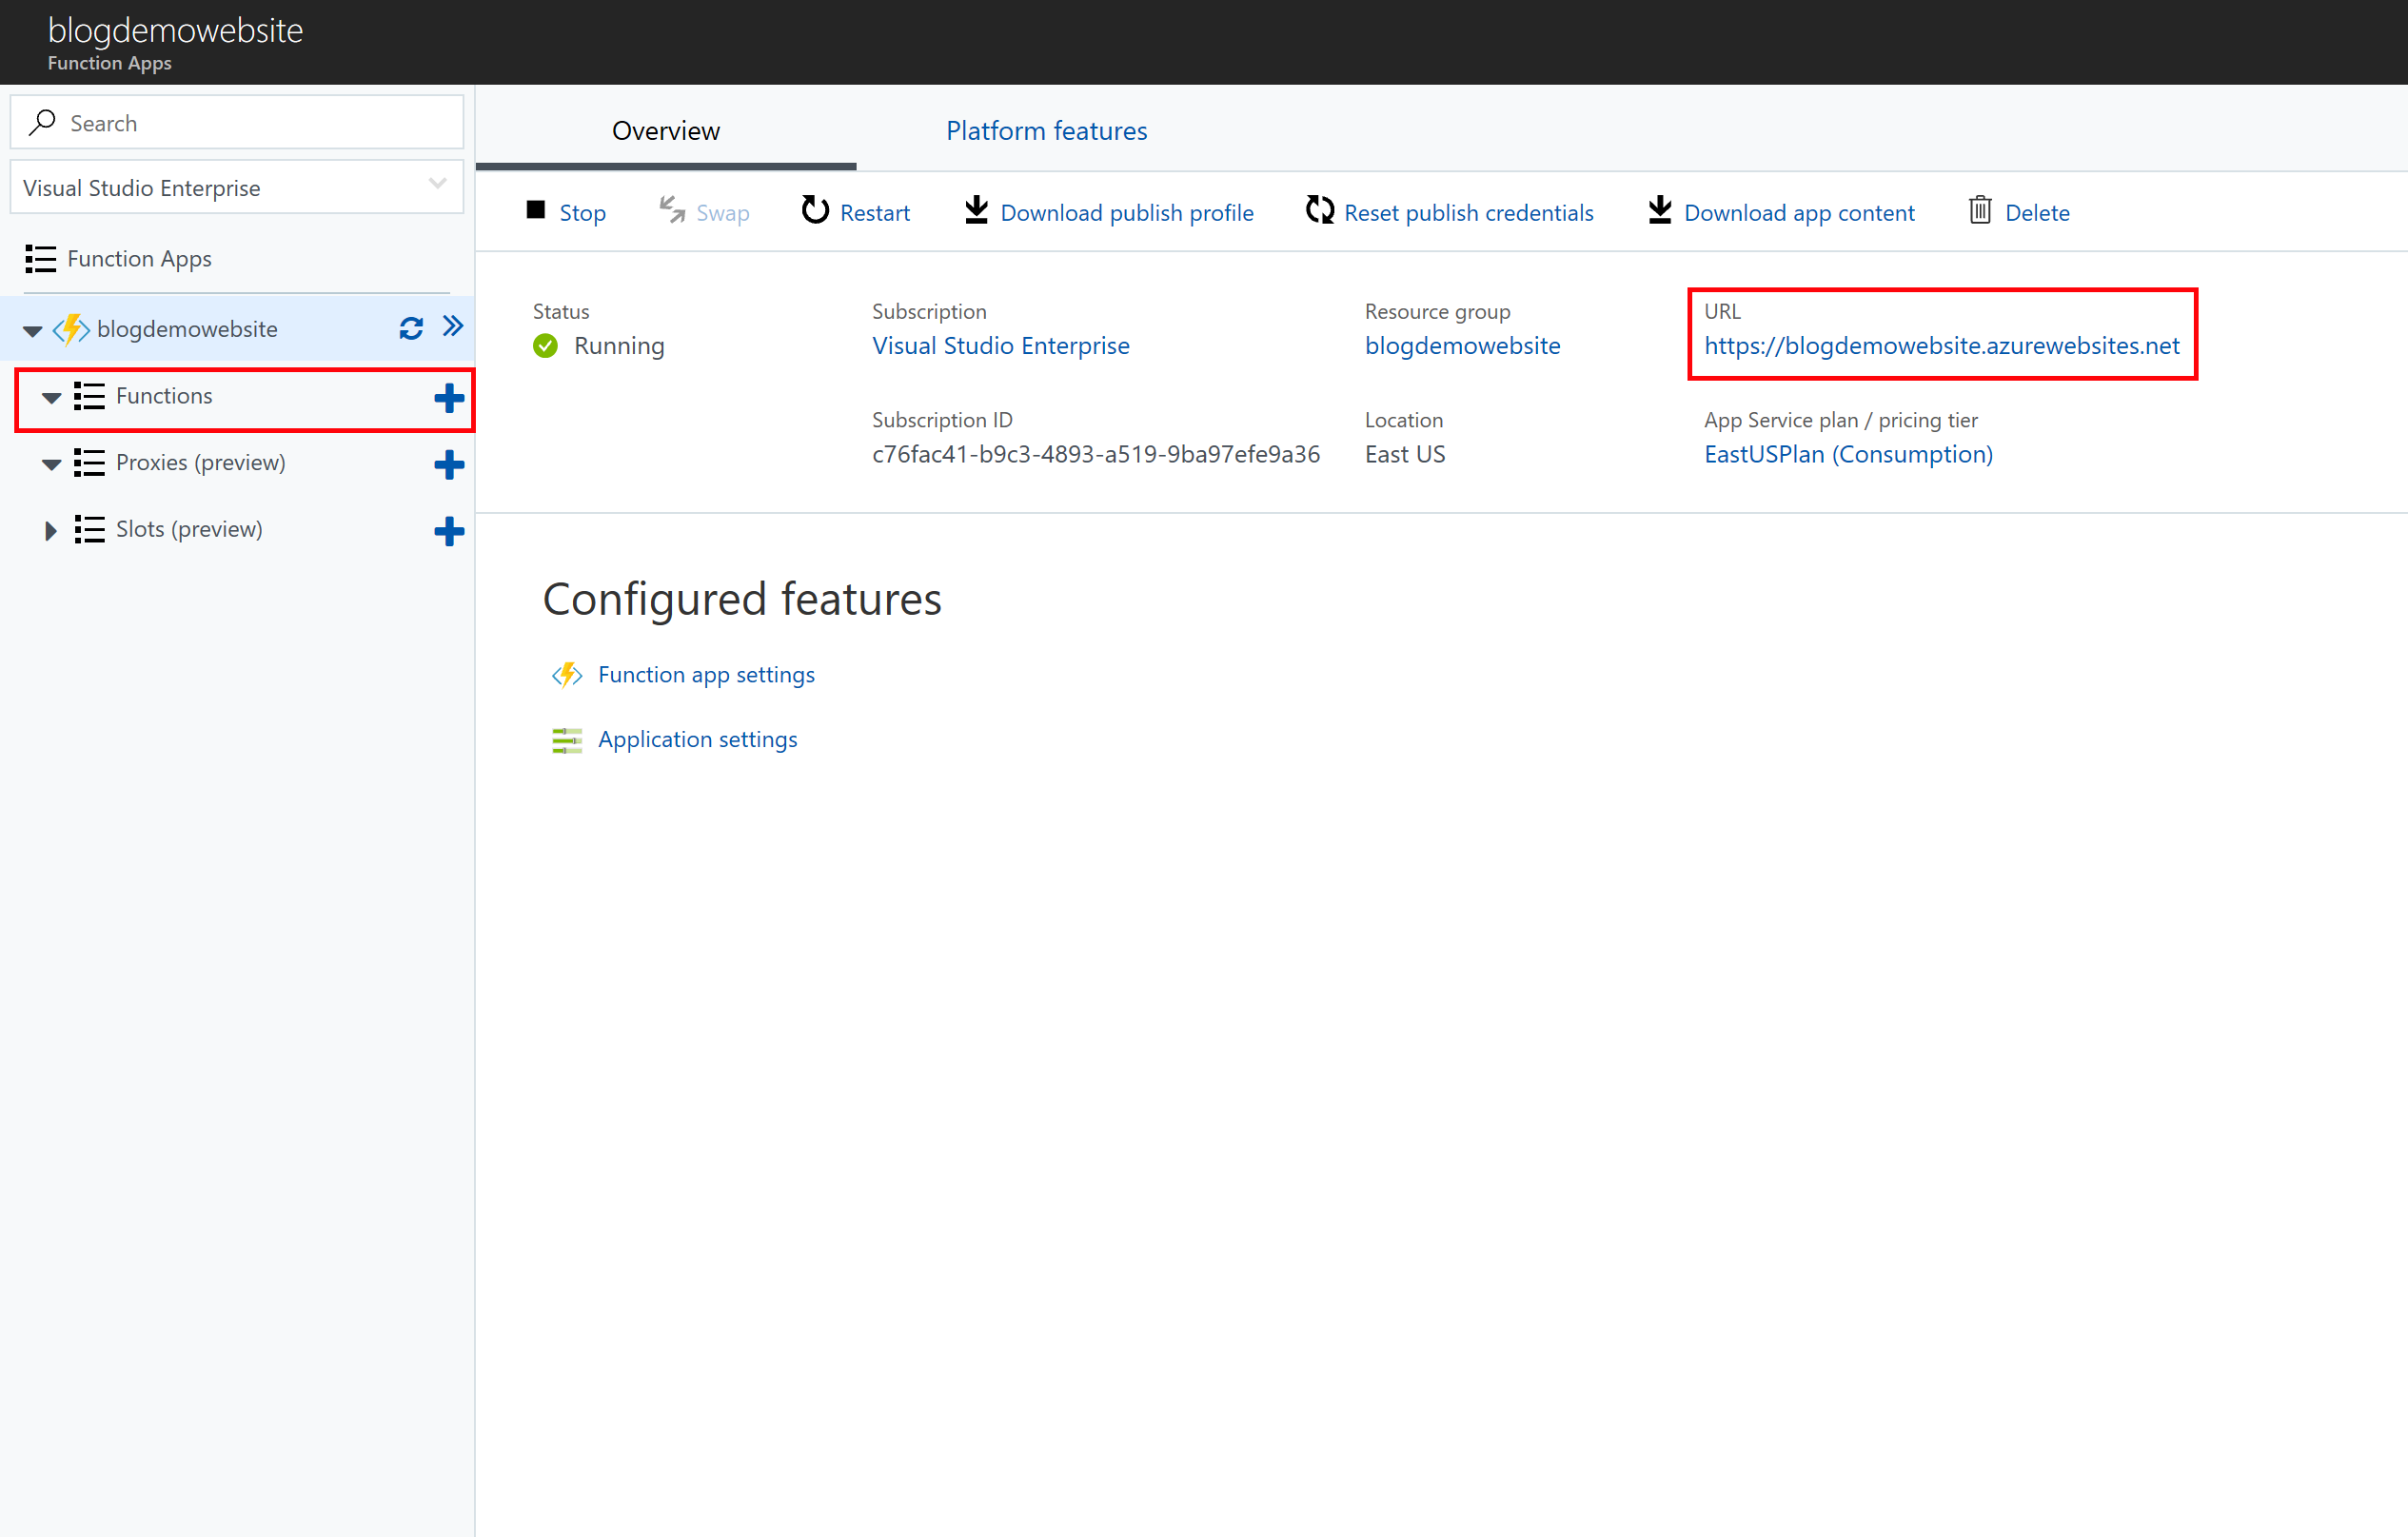
Task: Click the Reset publish credentials icon
Action: (1320, 210)
